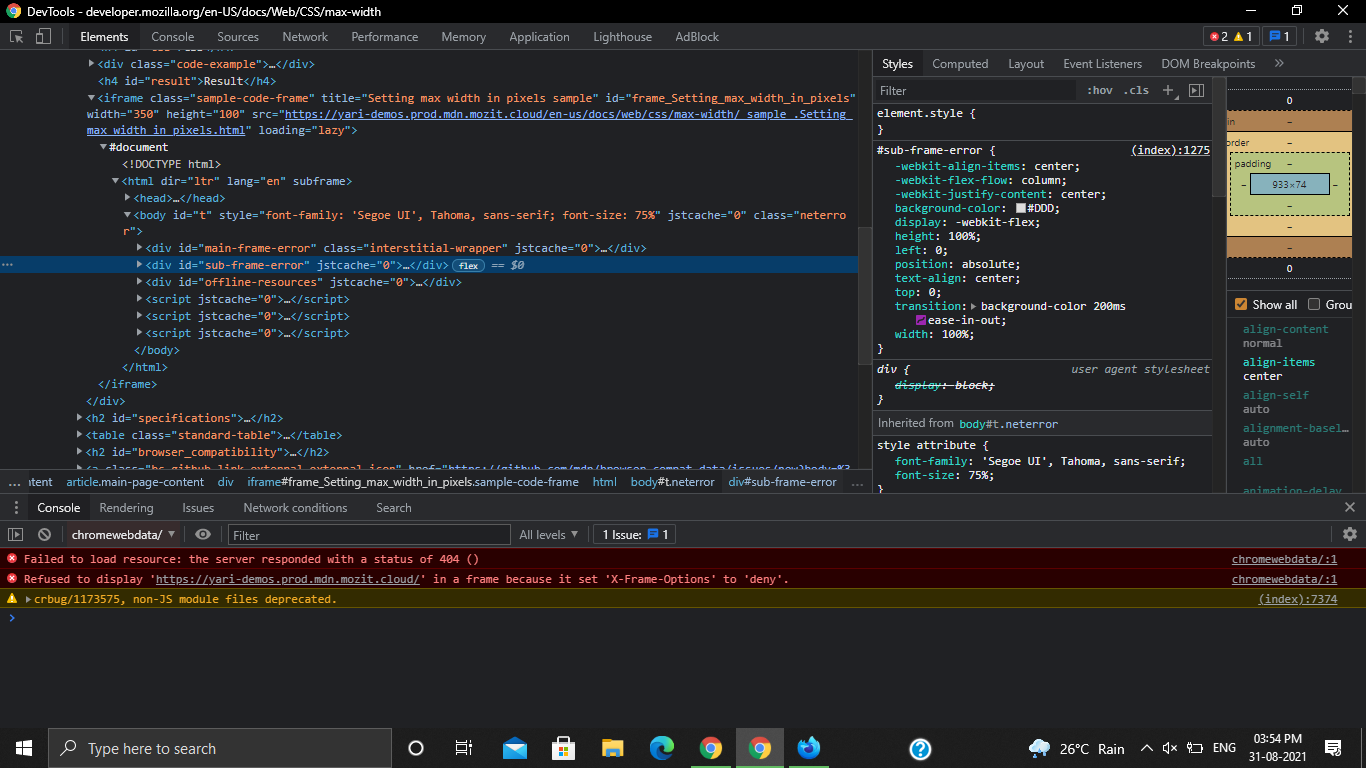Switch to the Computed tab

pyautogui.click(x=960, y=63)
